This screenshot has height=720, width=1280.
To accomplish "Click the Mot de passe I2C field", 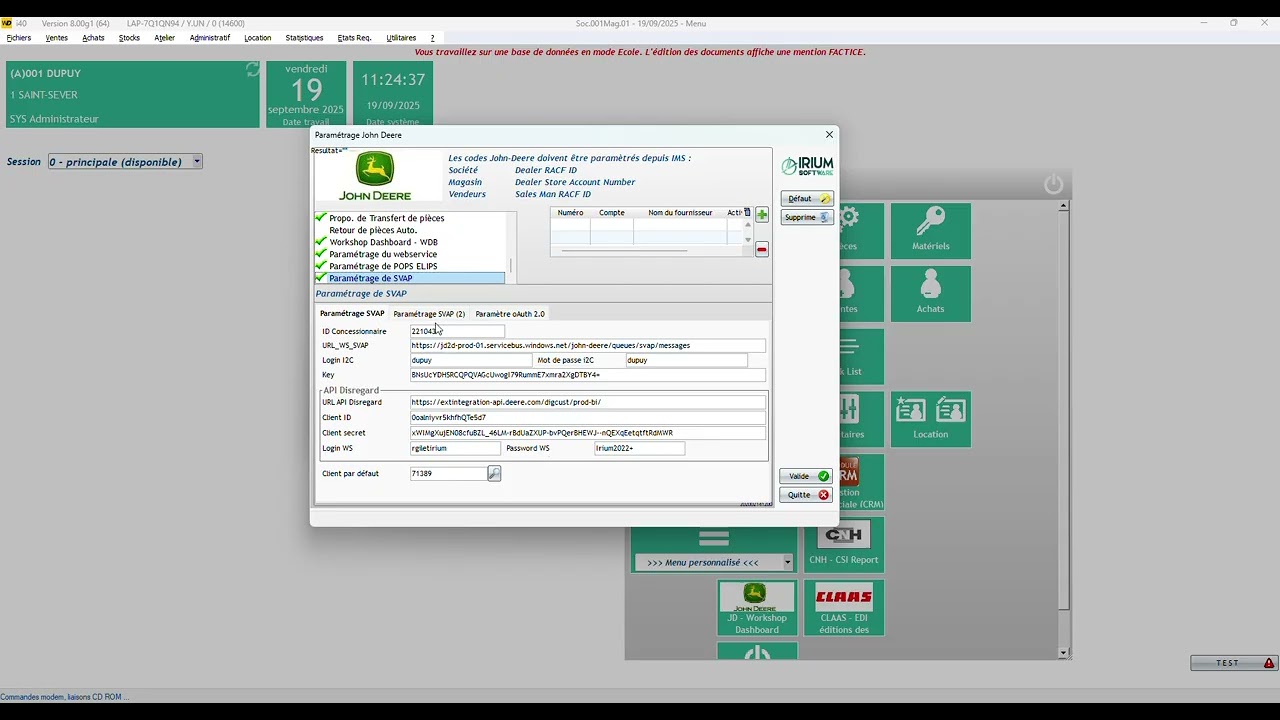I will pos(686,360).
